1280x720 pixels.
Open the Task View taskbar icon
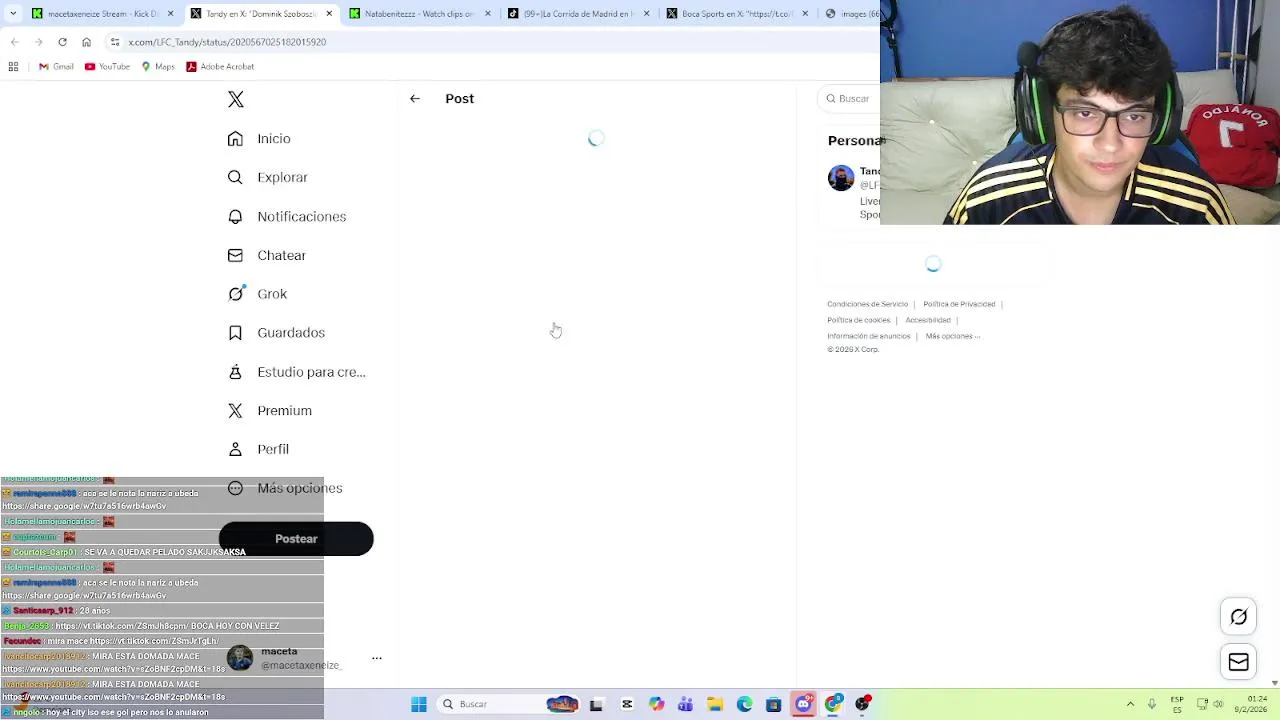point(596,704)
